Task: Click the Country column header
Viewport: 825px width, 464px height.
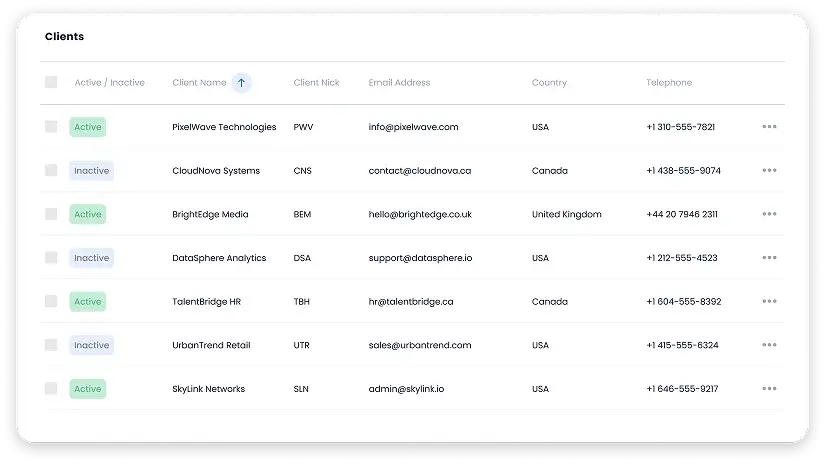Action: pyautogui.click(x=549, y=83)
